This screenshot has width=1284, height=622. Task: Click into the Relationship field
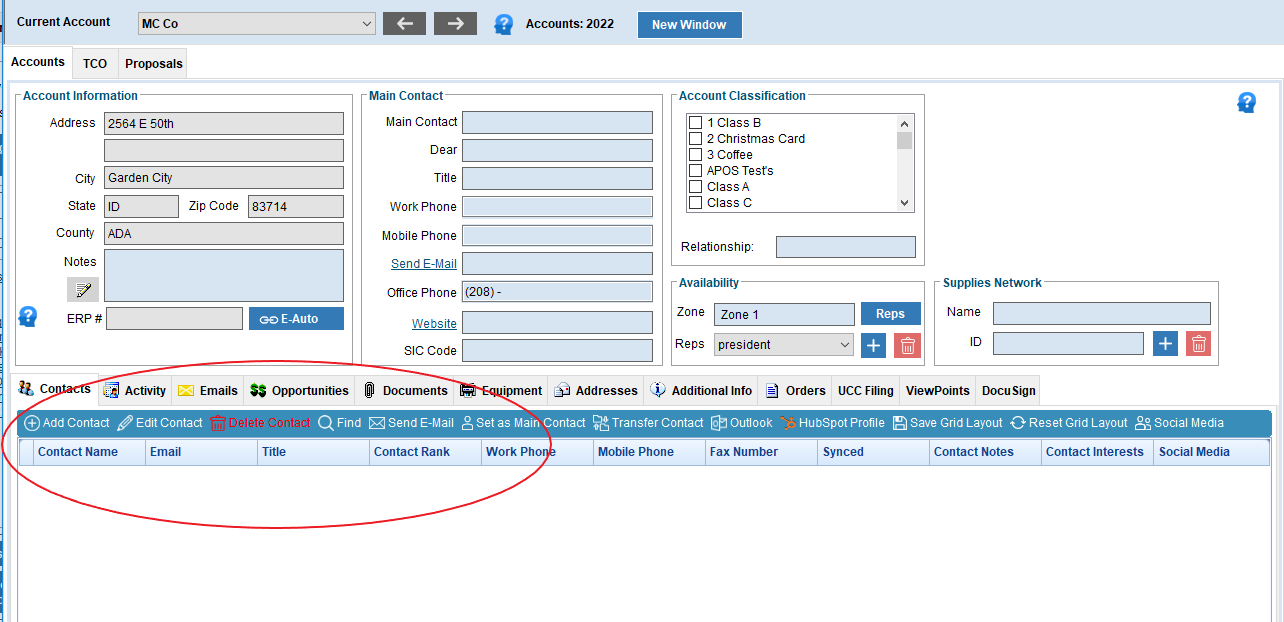tap(846, 247)
